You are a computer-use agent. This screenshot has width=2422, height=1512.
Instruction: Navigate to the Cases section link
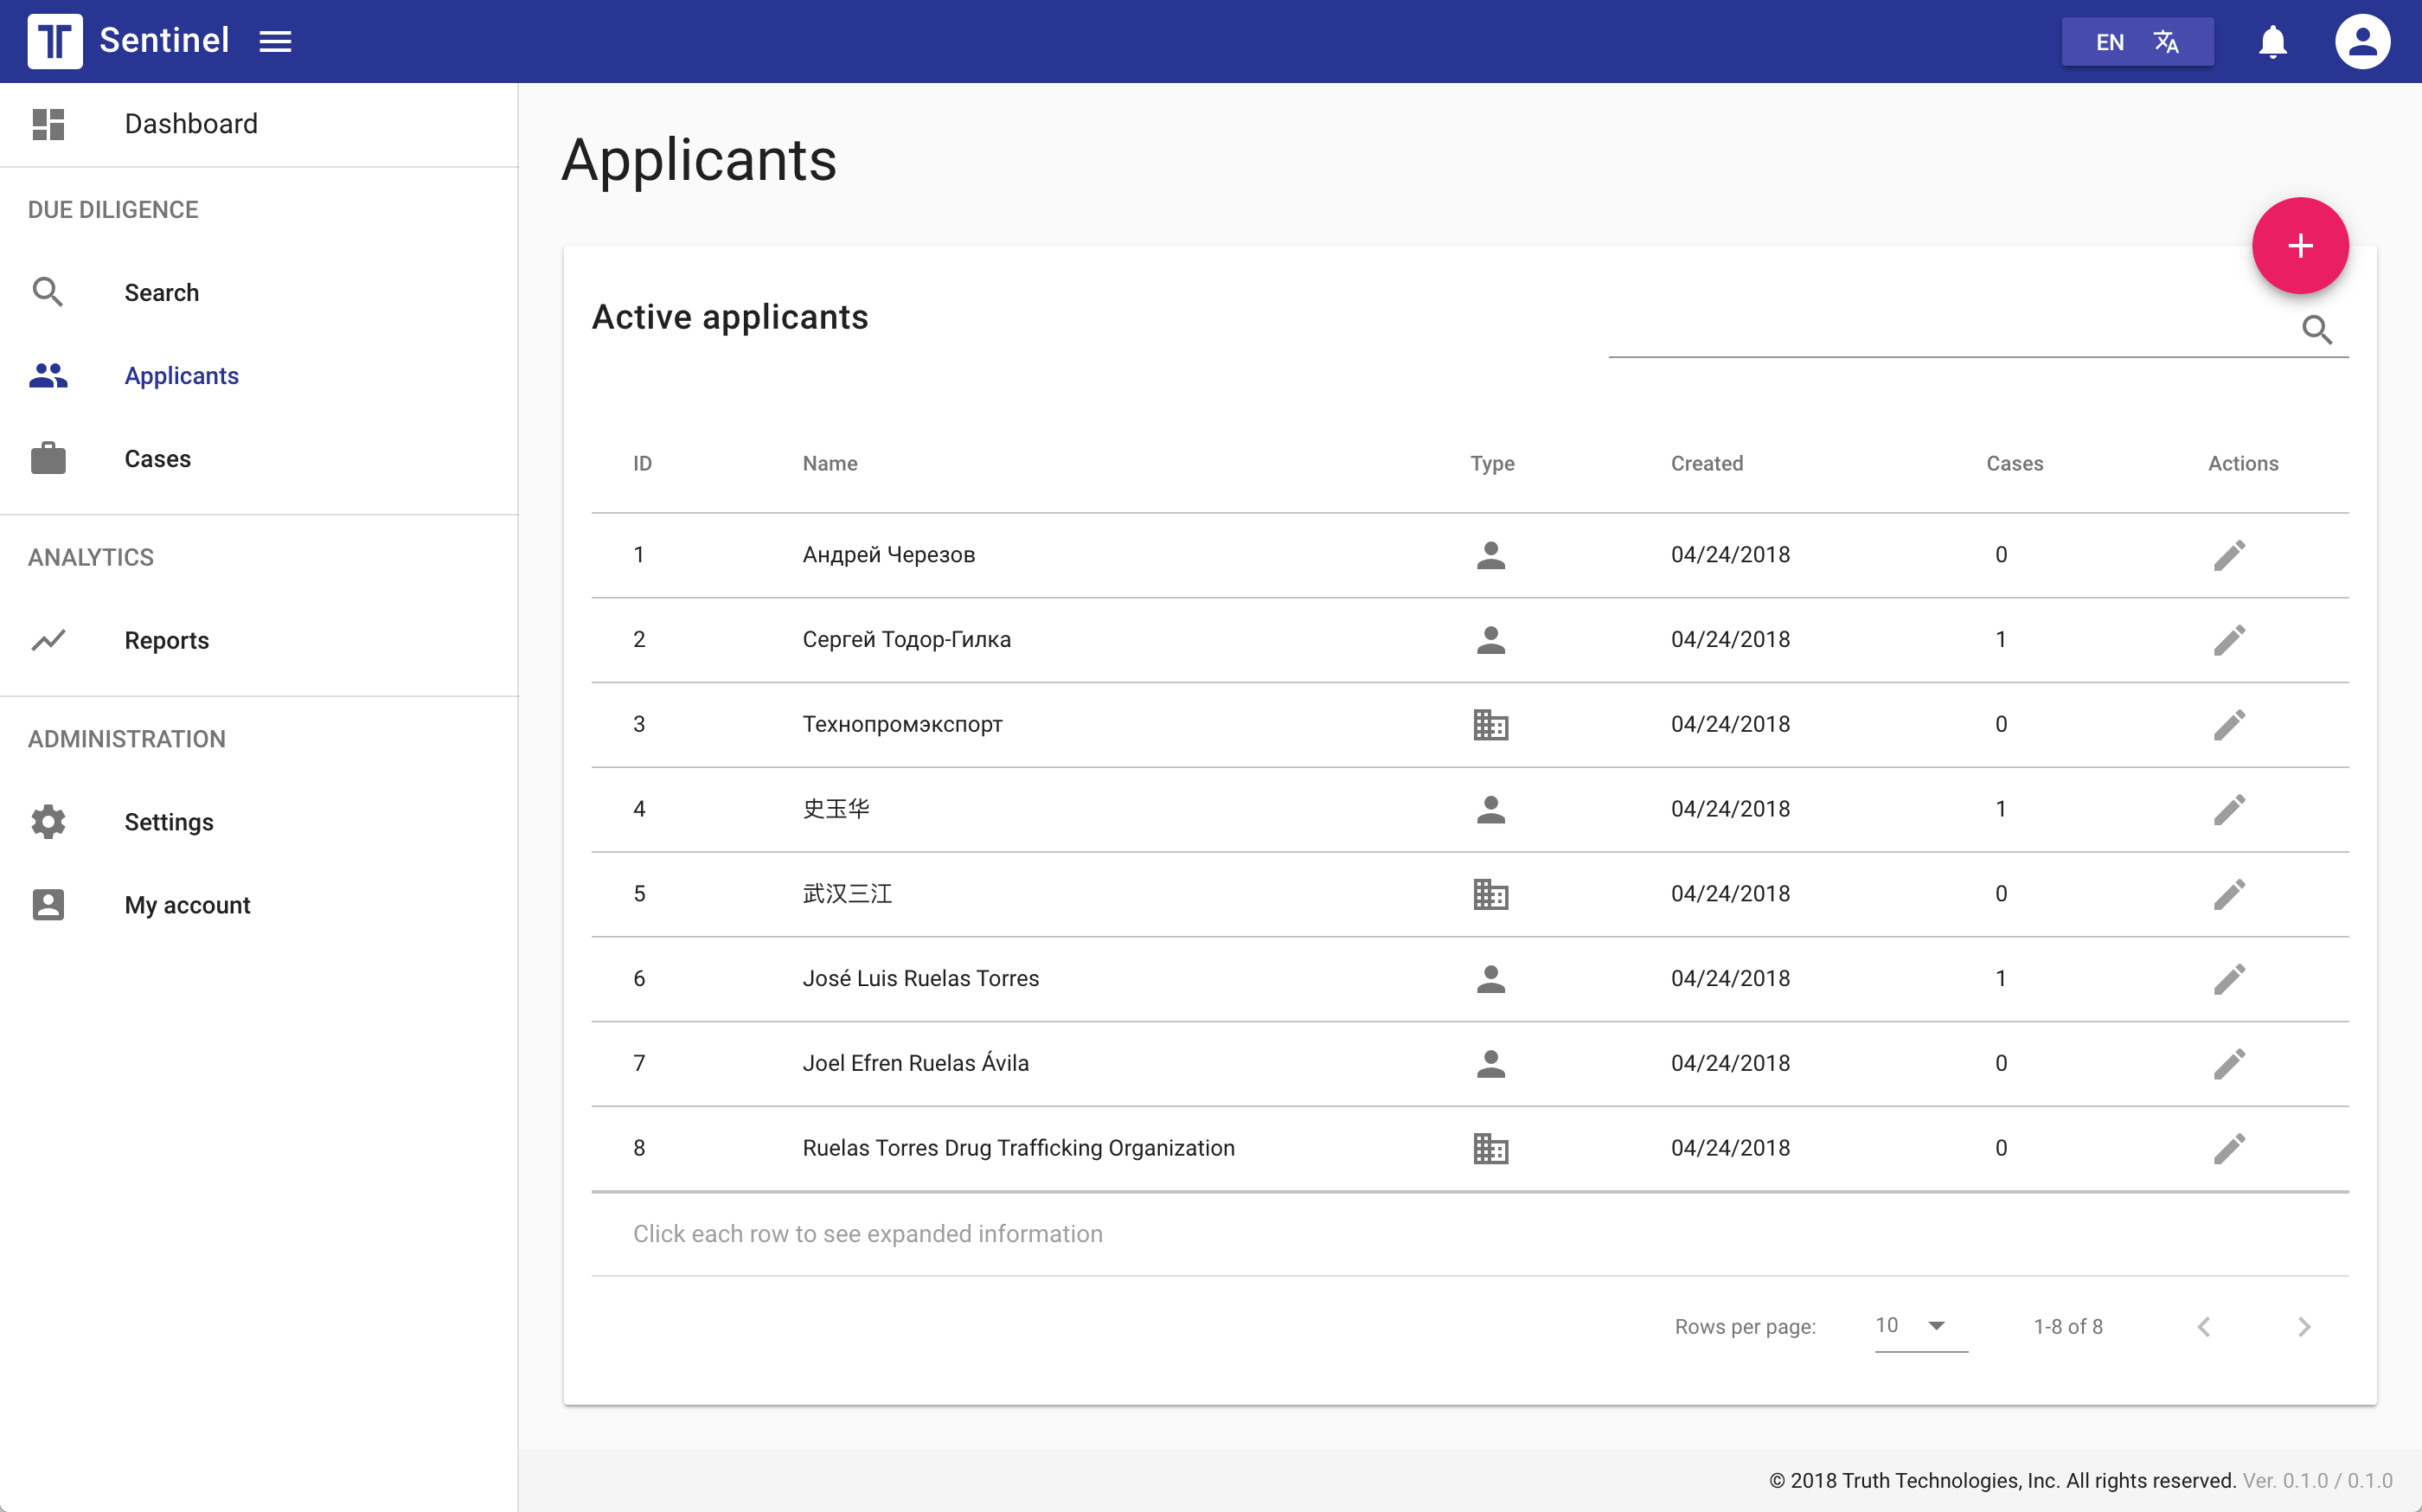click(x=158, y=458)
